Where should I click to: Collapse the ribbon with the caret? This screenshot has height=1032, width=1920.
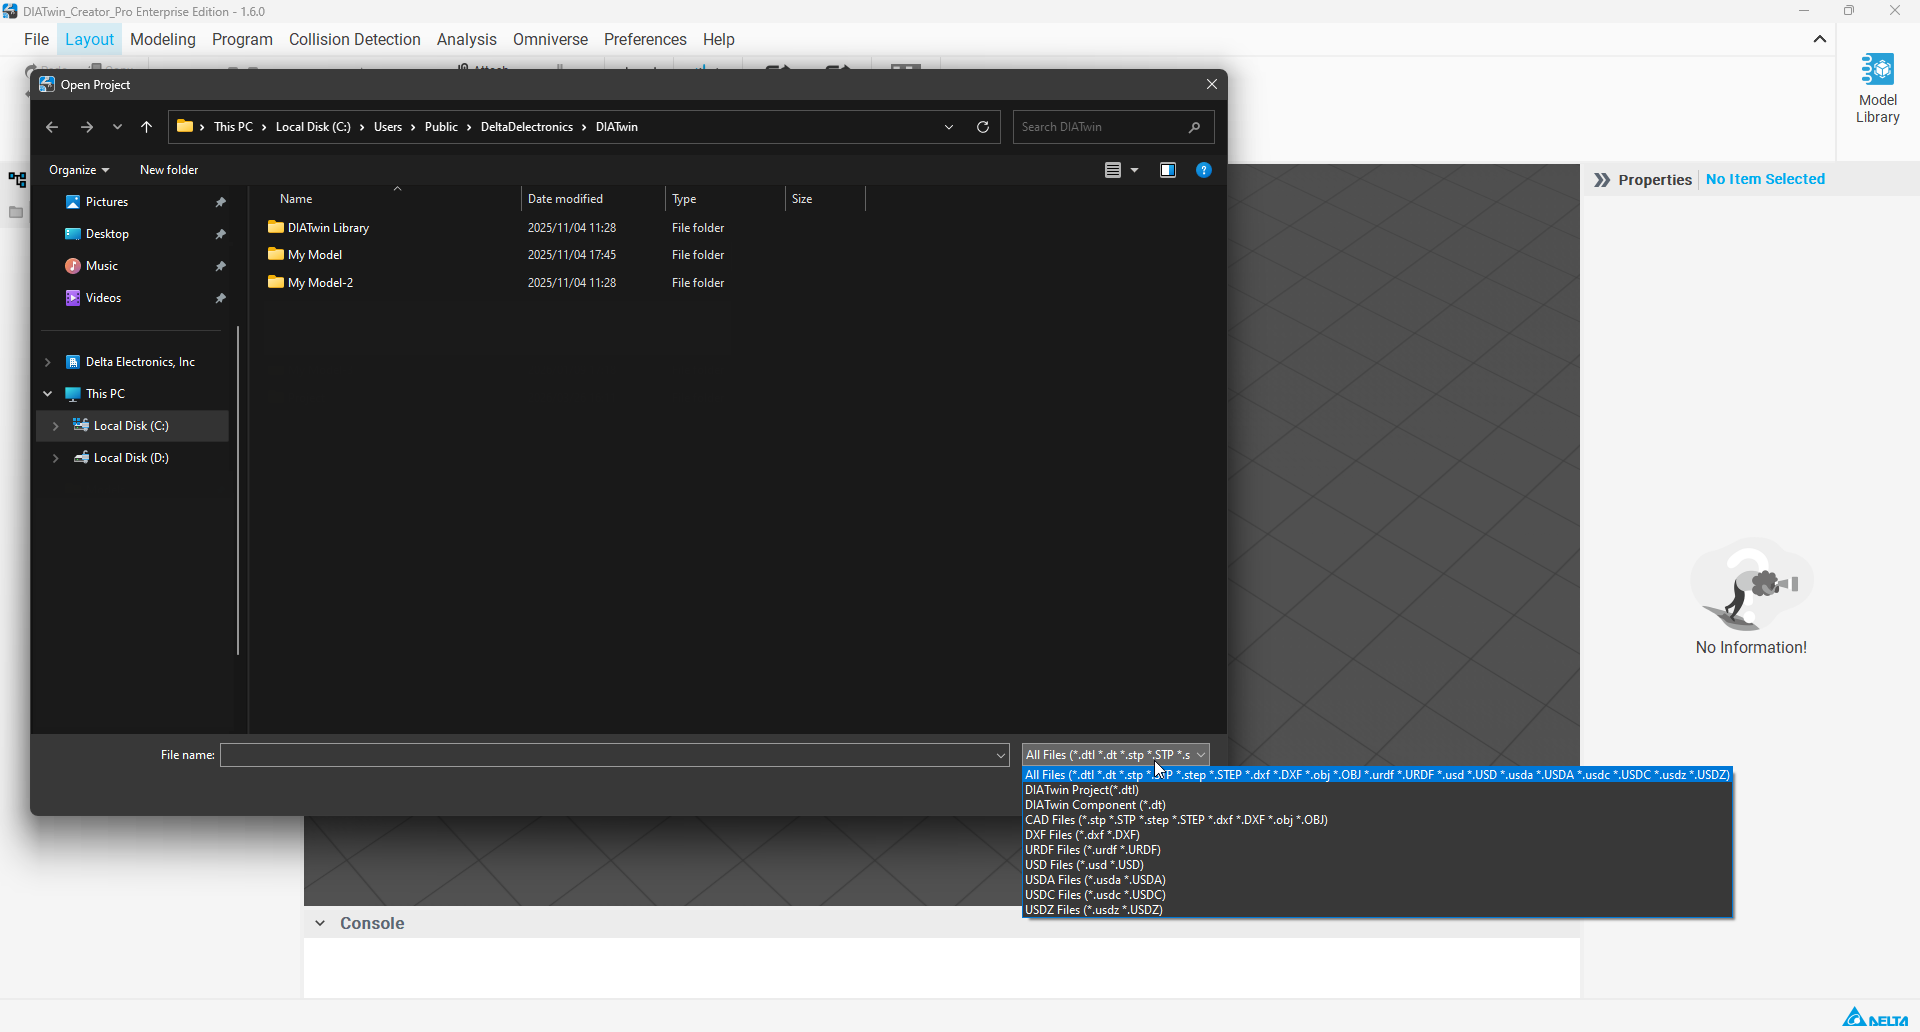point(1820,40)
